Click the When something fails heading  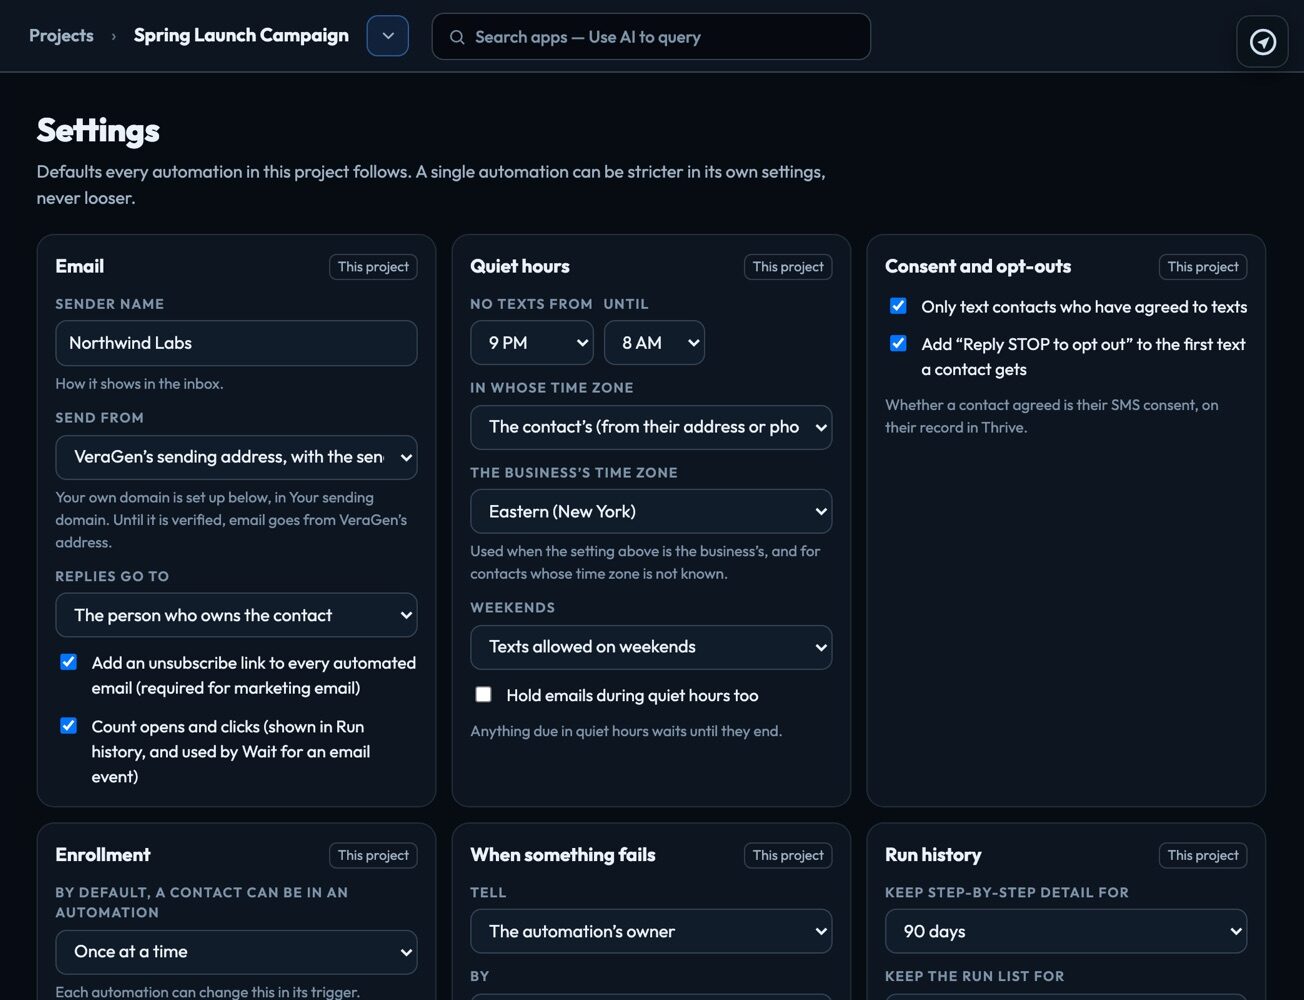point(563,855)
